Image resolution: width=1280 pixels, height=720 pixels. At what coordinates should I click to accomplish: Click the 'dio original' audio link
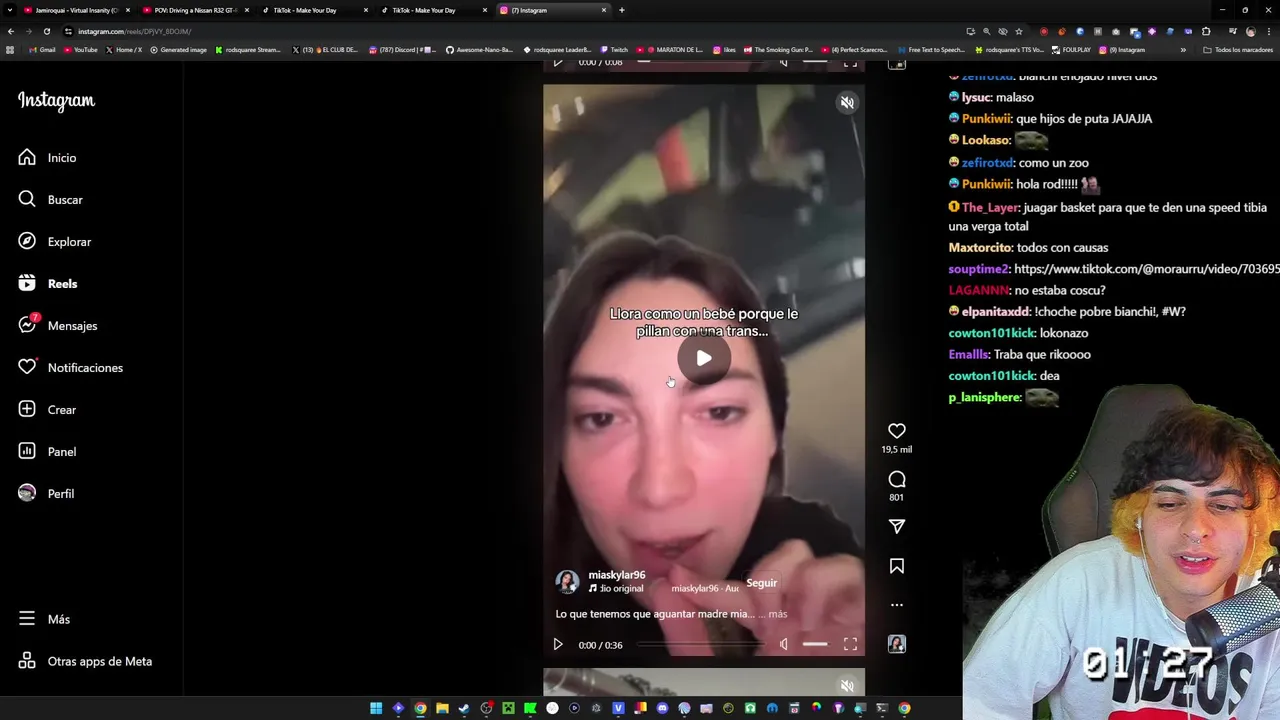622,588
